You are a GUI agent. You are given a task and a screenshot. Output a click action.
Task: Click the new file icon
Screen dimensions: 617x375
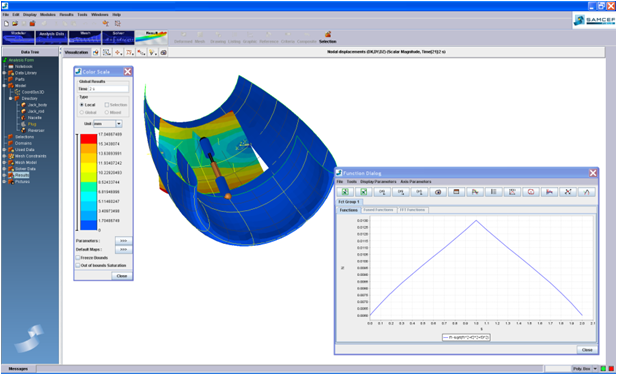(x=6, y=24)
